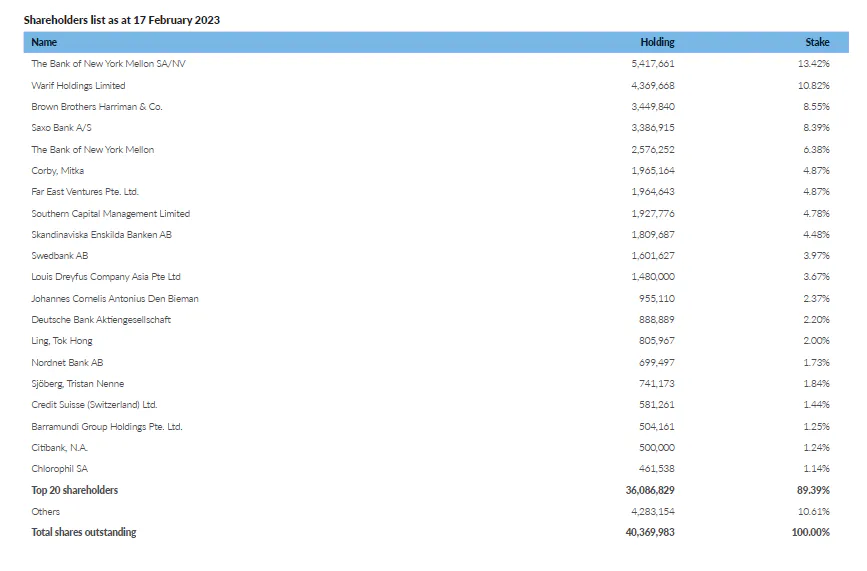The width and height of the screenshot is (867, 571).
Task: Select stake value 8.39%
Action: 817,128
